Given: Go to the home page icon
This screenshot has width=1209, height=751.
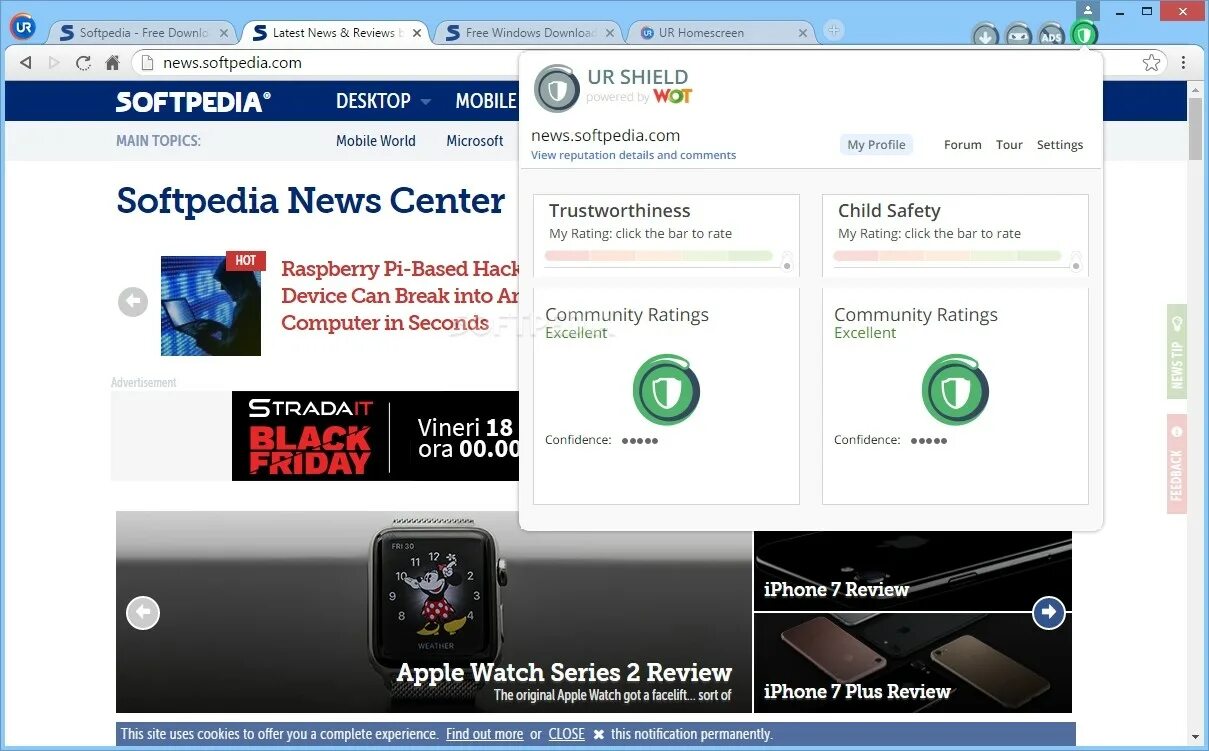Looking at the screenshot, I should (x=112, y=62).
